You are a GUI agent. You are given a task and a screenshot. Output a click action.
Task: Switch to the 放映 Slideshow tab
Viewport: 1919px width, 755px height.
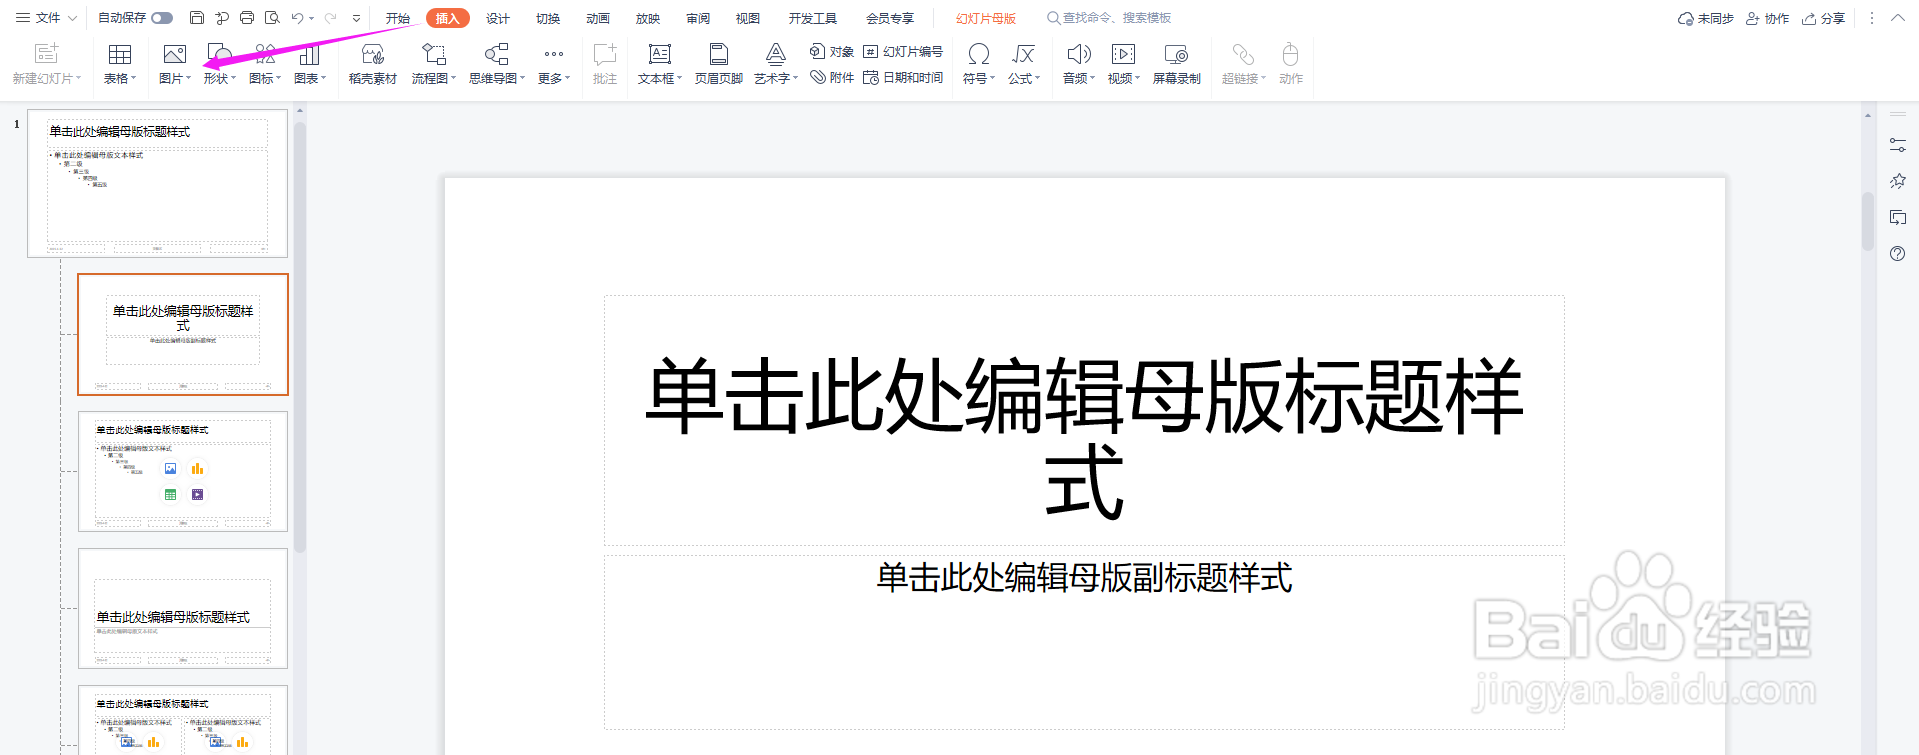[648, 18]
